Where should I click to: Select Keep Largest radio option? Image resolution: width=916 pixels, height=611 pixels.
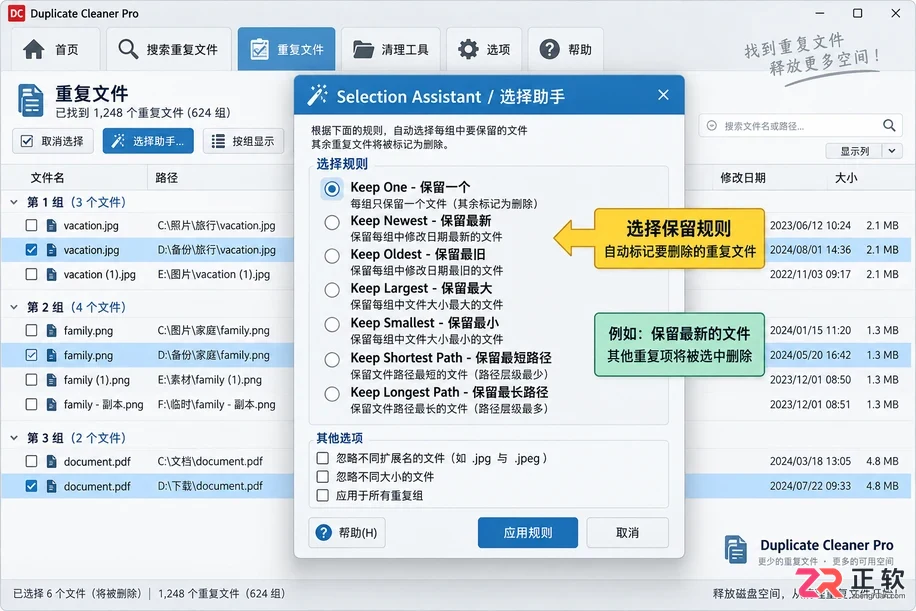332,290
